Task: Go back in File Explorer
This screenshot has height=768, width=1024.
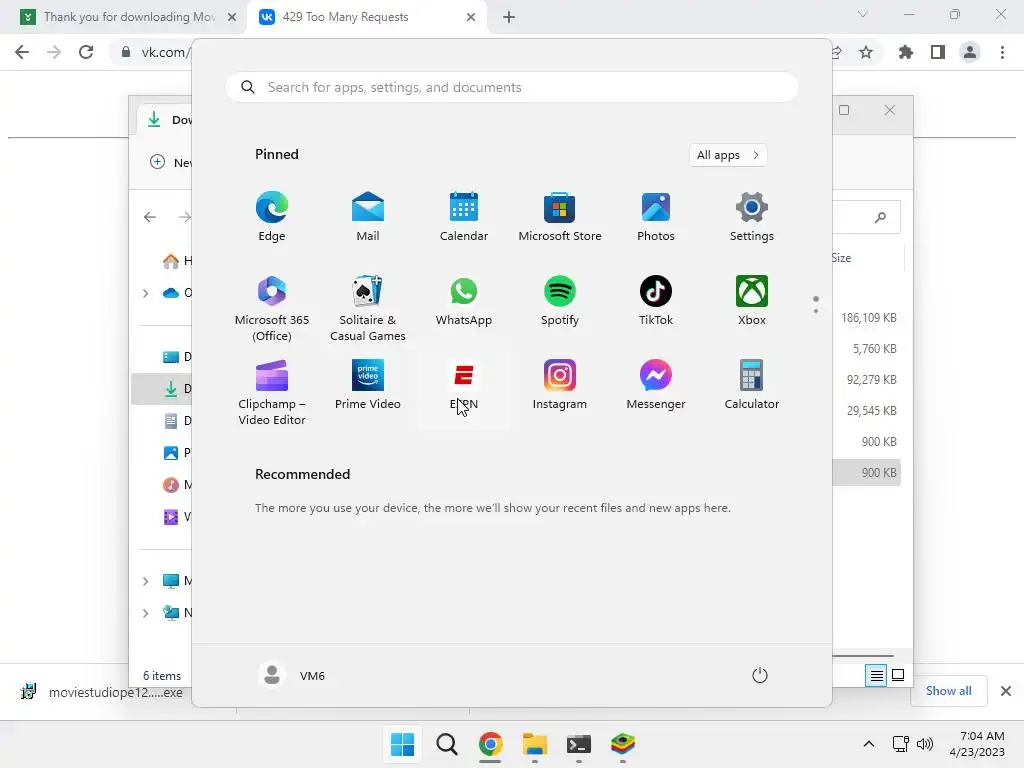Action: tap(150, 217)
